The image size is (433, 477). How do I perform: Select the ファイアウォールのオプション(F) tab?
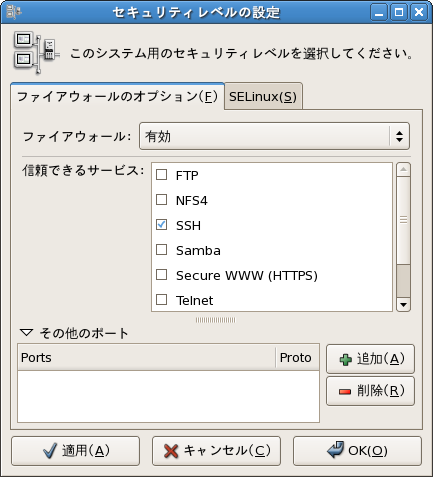(117, 97)
